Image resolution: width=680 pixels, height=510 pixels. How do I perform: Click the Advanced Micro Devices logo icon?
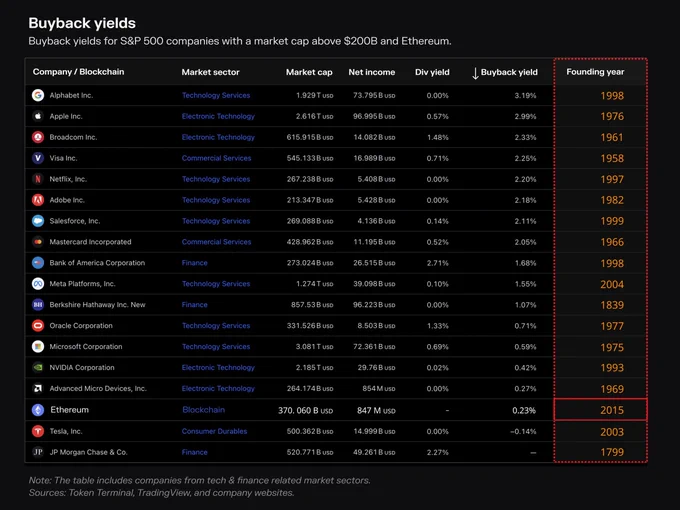pyautogui.click(x=38, y=388)
